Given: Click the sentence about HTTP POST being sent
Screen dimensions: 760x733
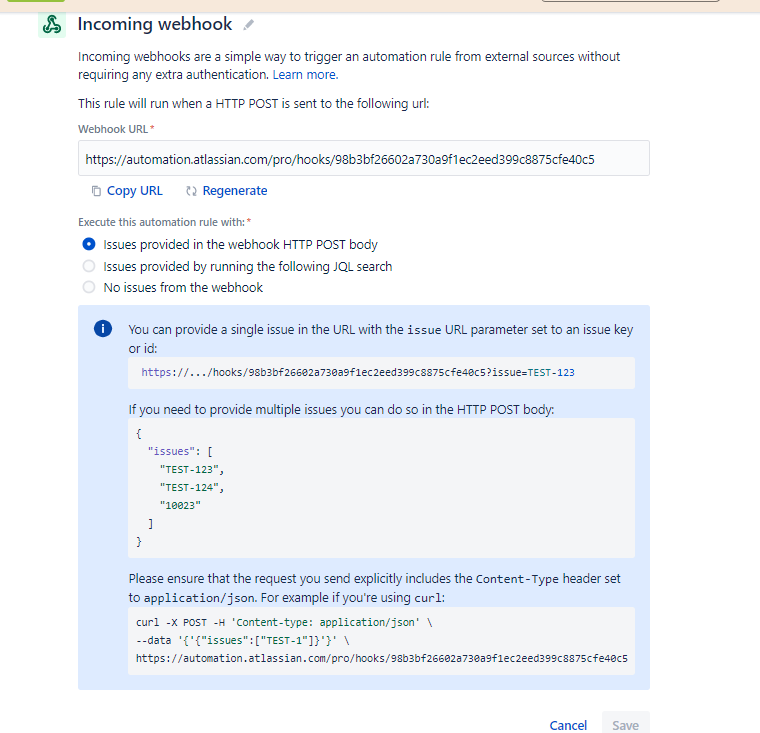Looking at the screenshot, I should pyautogui.click(x=253, y=103).
